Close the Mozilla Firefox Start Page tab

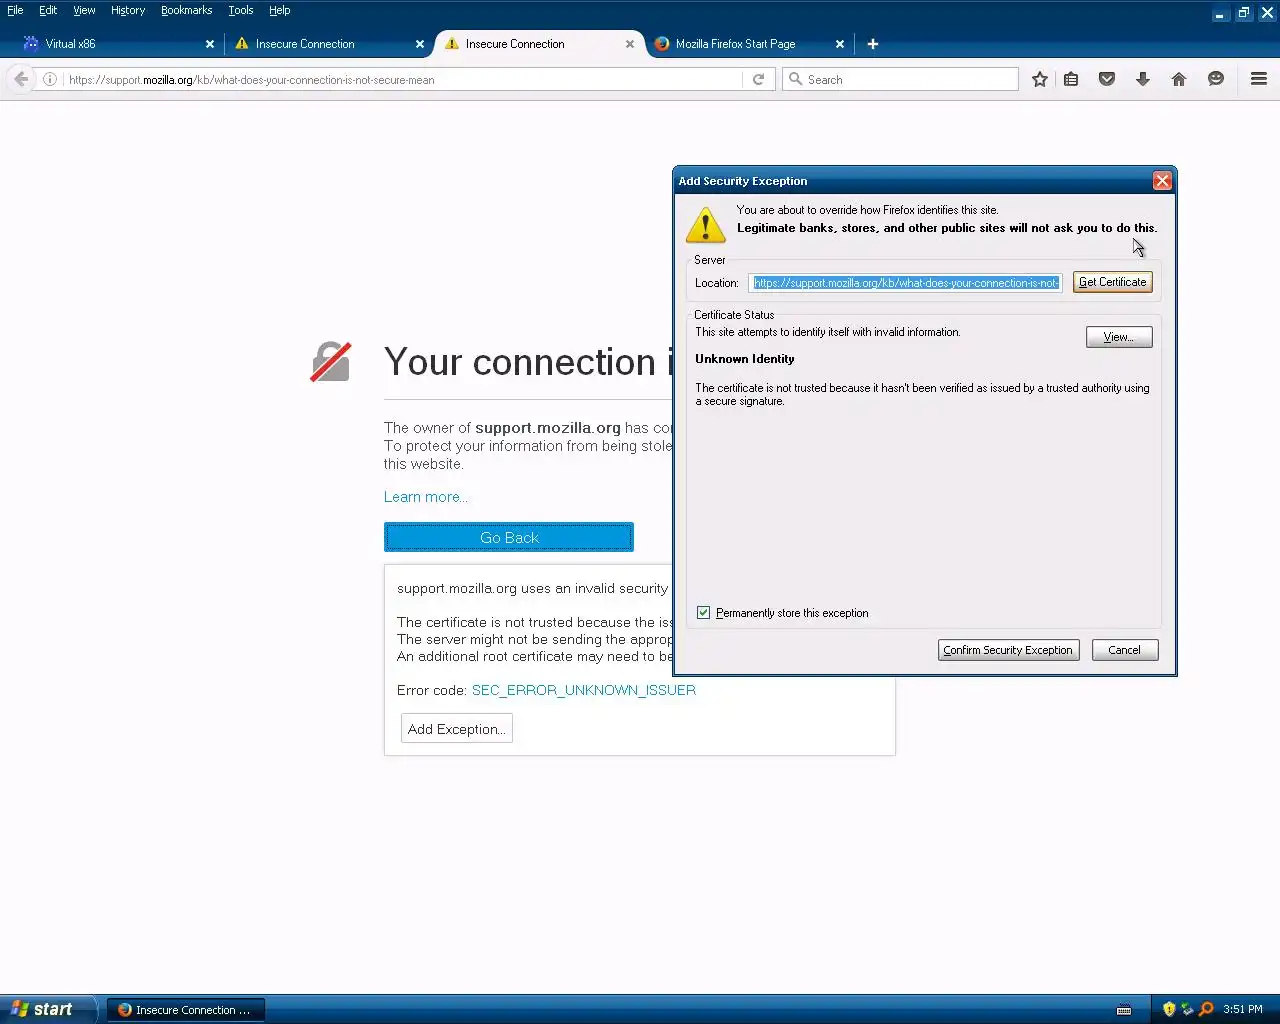840,44
